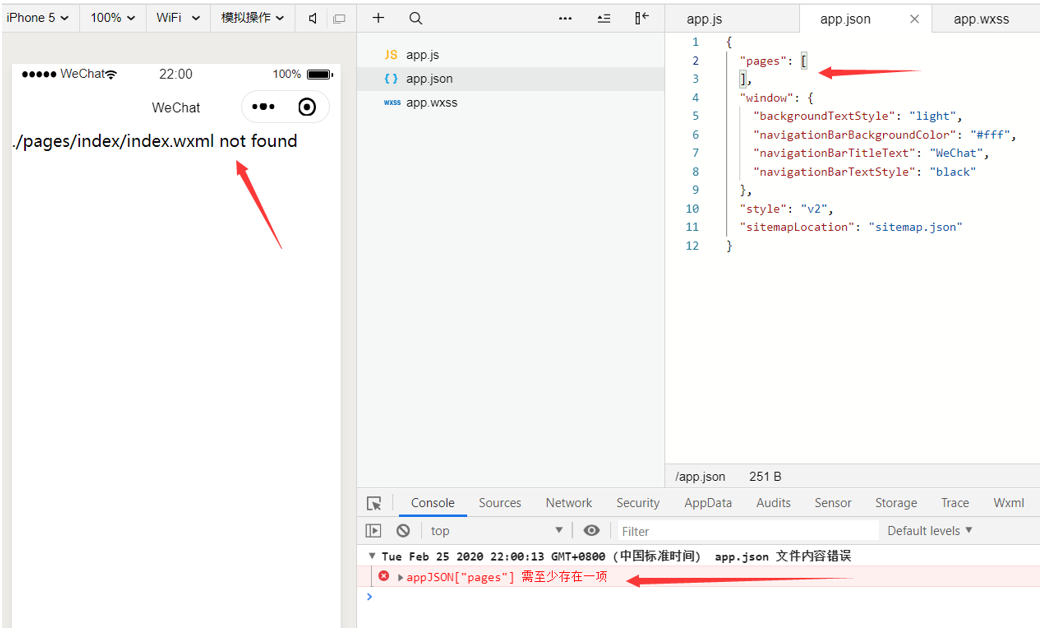Collapse the app.json error group triangle
Image resolution: width=1040 pixels, height=642 pixels.
point(372,556)
